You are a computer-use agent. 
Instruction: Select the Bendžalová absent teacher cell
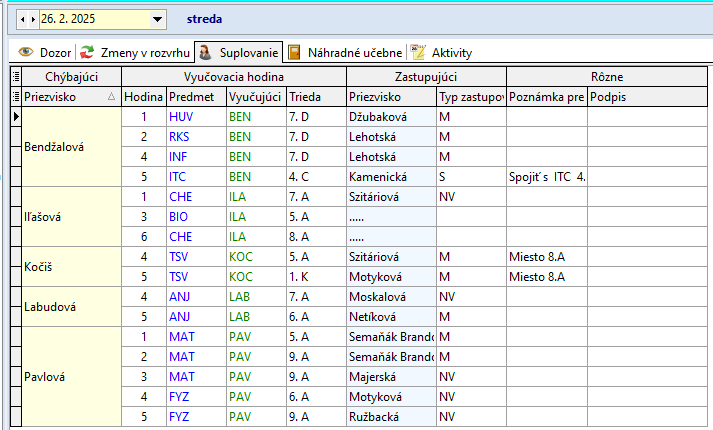point(54,147)
